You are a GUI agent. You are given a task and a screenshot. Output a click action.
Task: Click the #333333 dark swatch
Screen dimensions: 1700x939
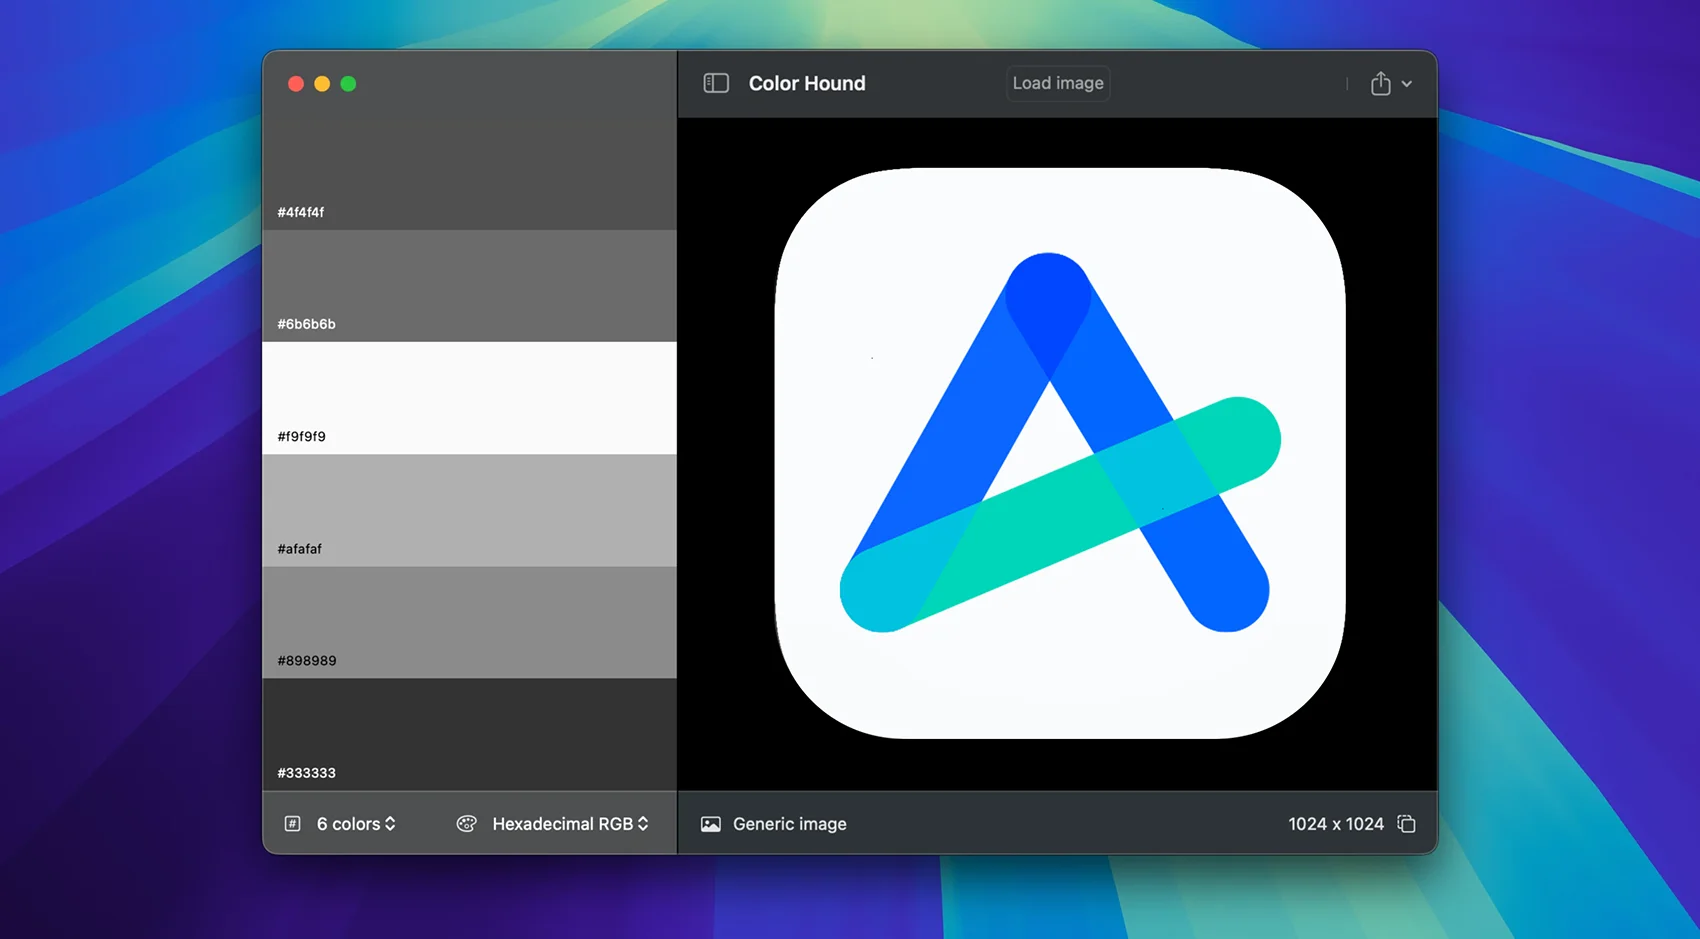pyautogui.click(x=469, y=734)
